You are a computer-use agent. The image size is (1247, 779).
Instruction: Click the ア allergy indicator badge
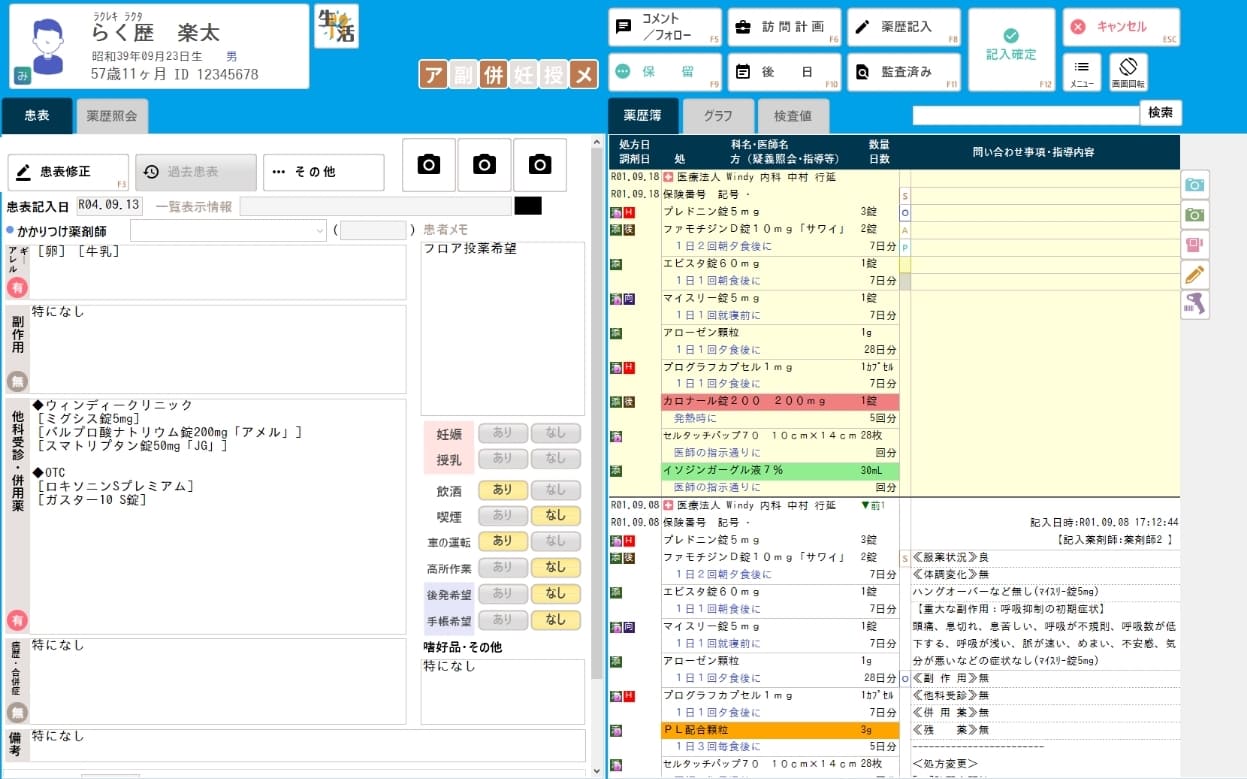click(432, 75)
